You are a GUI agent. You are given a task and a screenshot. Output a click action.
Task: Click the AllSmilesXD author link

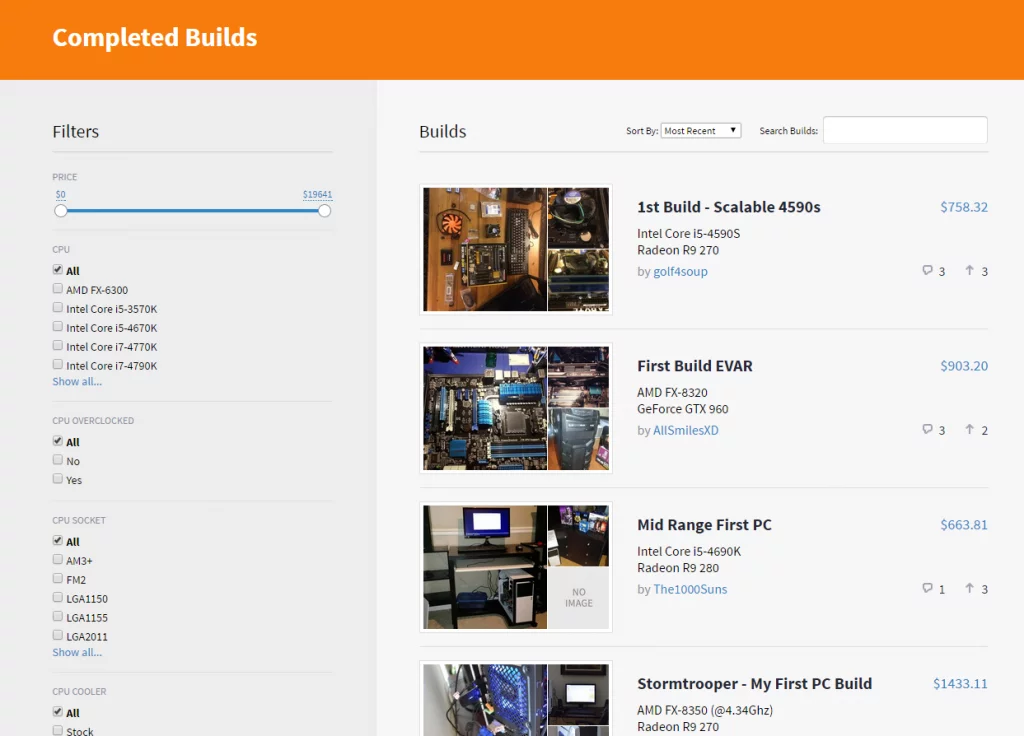point(685,431)
